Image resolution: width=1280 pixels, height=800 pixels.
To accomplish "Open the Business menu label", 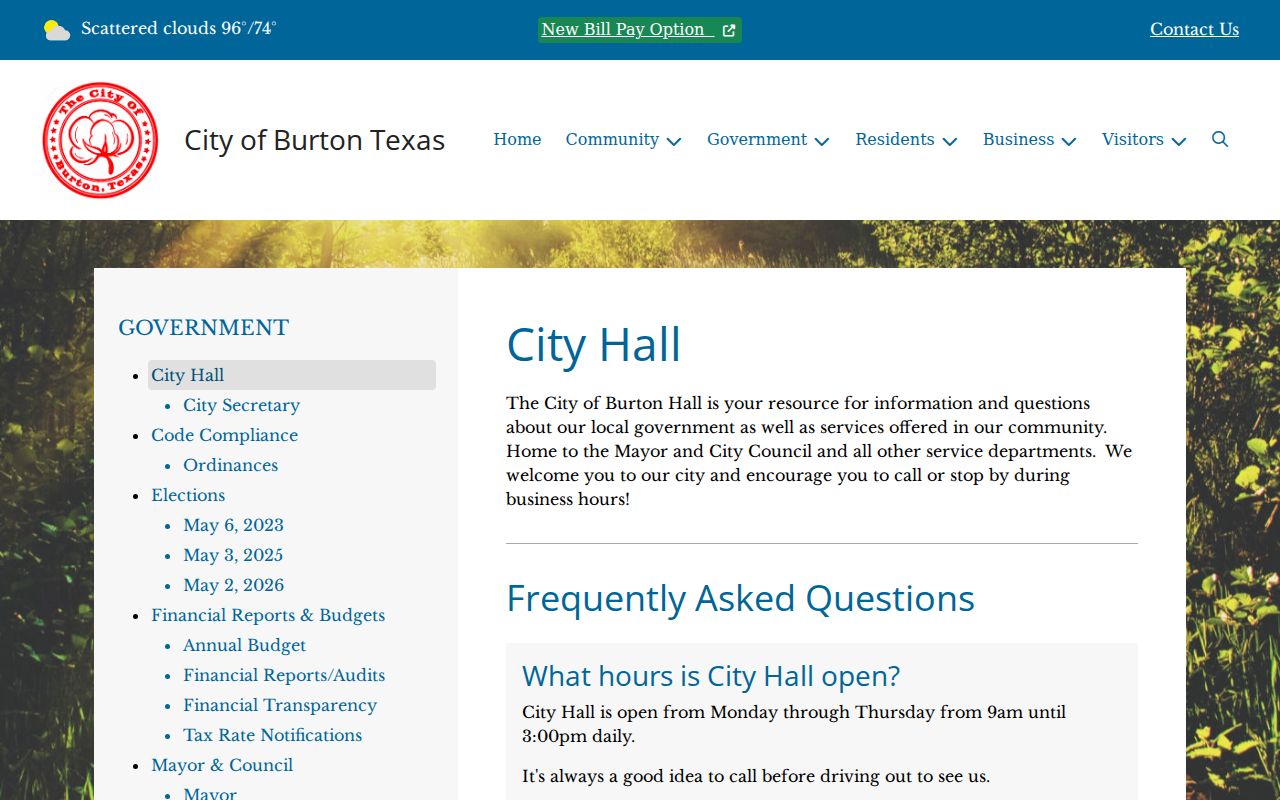I will (1018, 139).
